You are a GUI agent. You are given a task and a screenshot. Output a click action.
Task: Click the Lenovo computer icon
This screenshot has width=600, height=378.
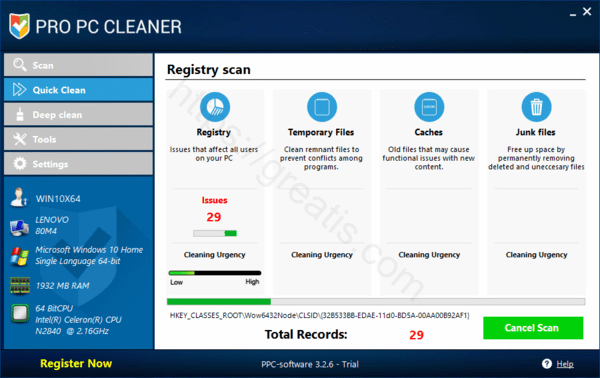(19, 227)
